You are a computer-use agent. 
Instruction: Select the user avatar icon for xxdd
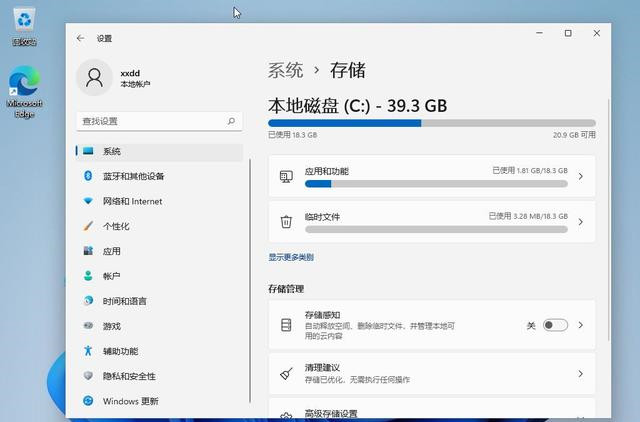pyautogui.click(x=95, y=78)
